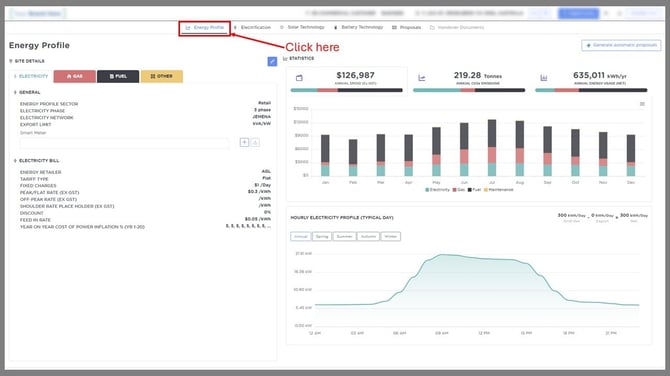Click the annual energy usage bar chart icon
The image size is (670, 376).
(x=544, y=78)
